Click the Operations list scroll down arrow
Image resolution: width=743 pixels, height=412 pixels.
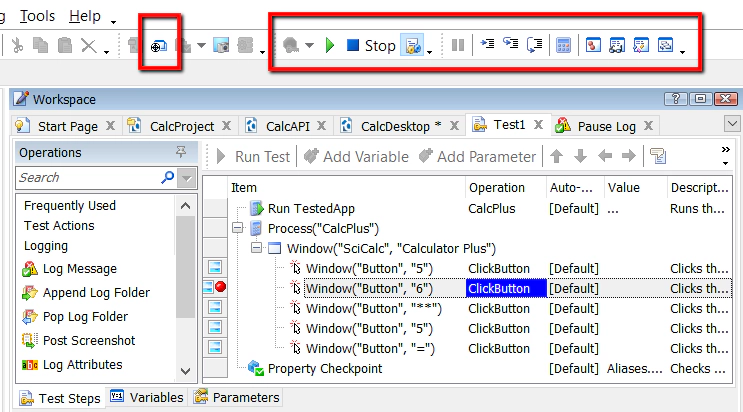tap(185, 371)
